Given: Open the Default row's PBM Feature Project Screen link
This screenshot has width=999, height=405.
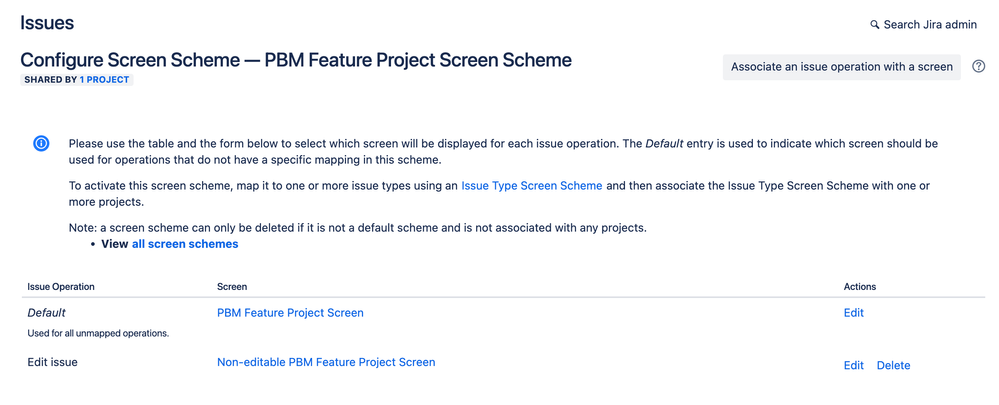Looking at the screenshot, I should pyautogui.click(x=290, y=313).
